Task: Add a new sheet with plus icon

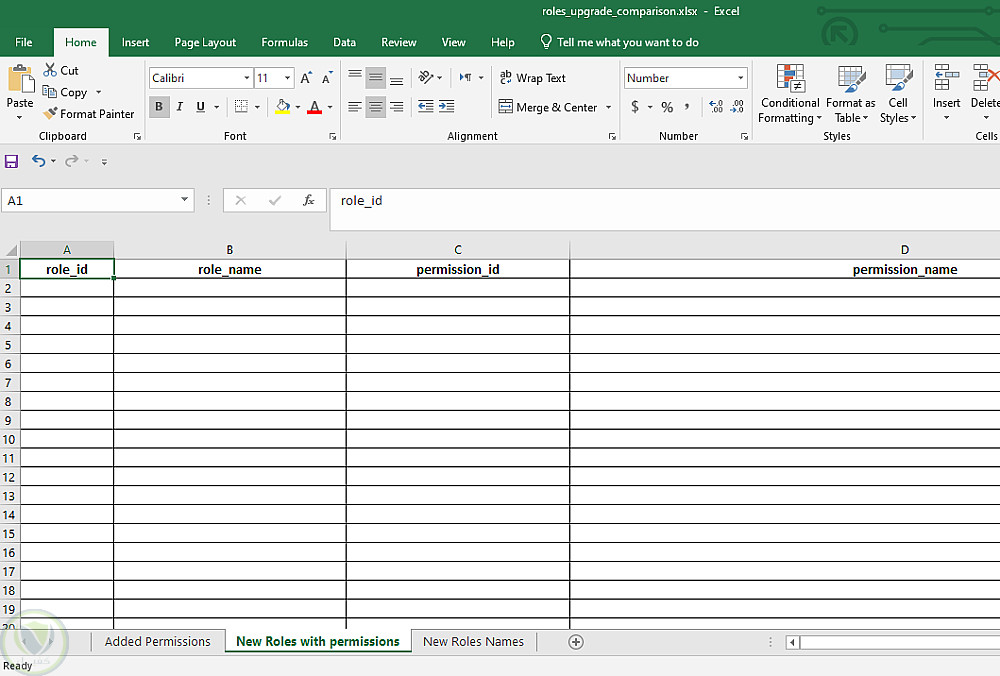Action: 576,642
